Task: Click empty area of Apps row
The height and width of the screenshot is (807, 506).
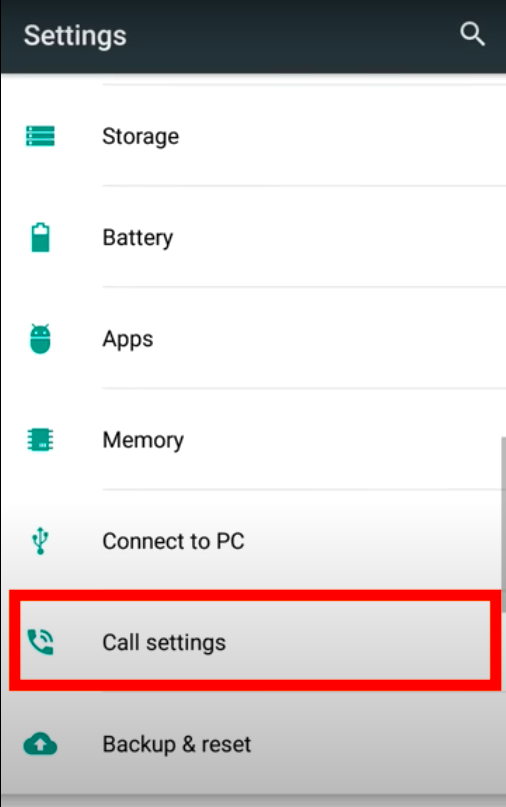Action: (x=329, y=340)
